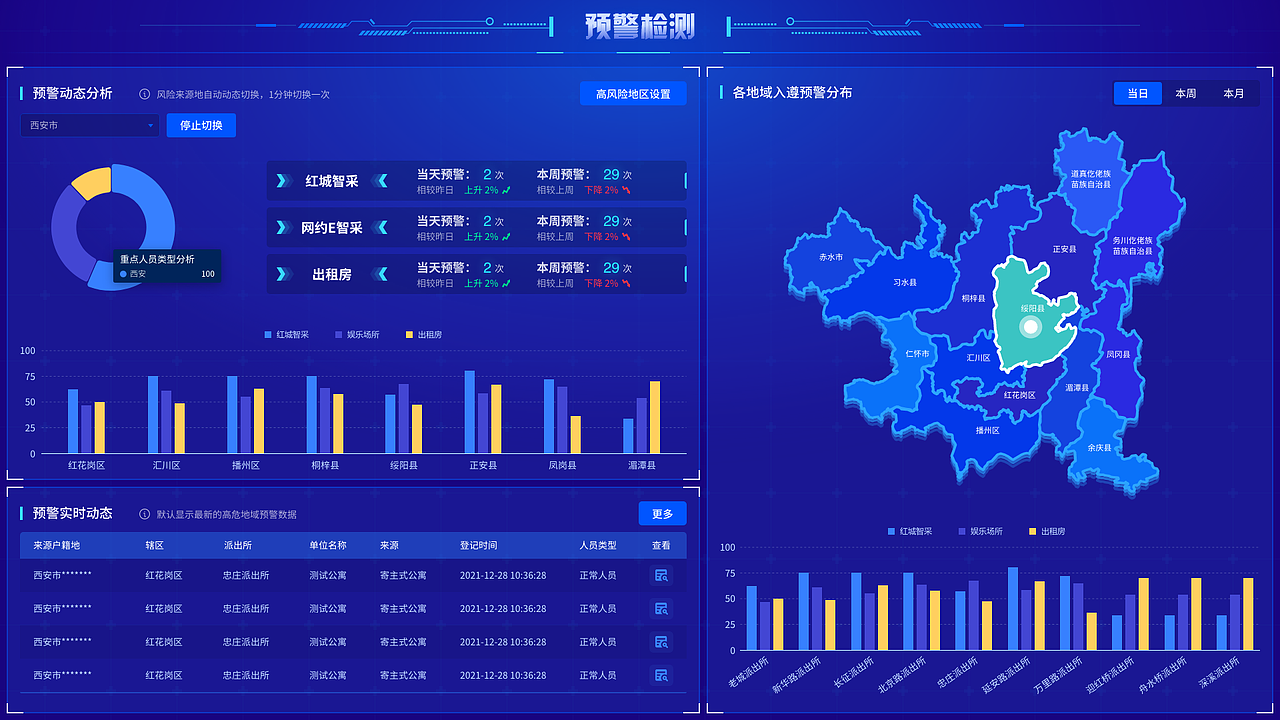This screenshot has height=720, width=1280.
Task: Open the 西安市 city dropdown
Action: [89, 125]
